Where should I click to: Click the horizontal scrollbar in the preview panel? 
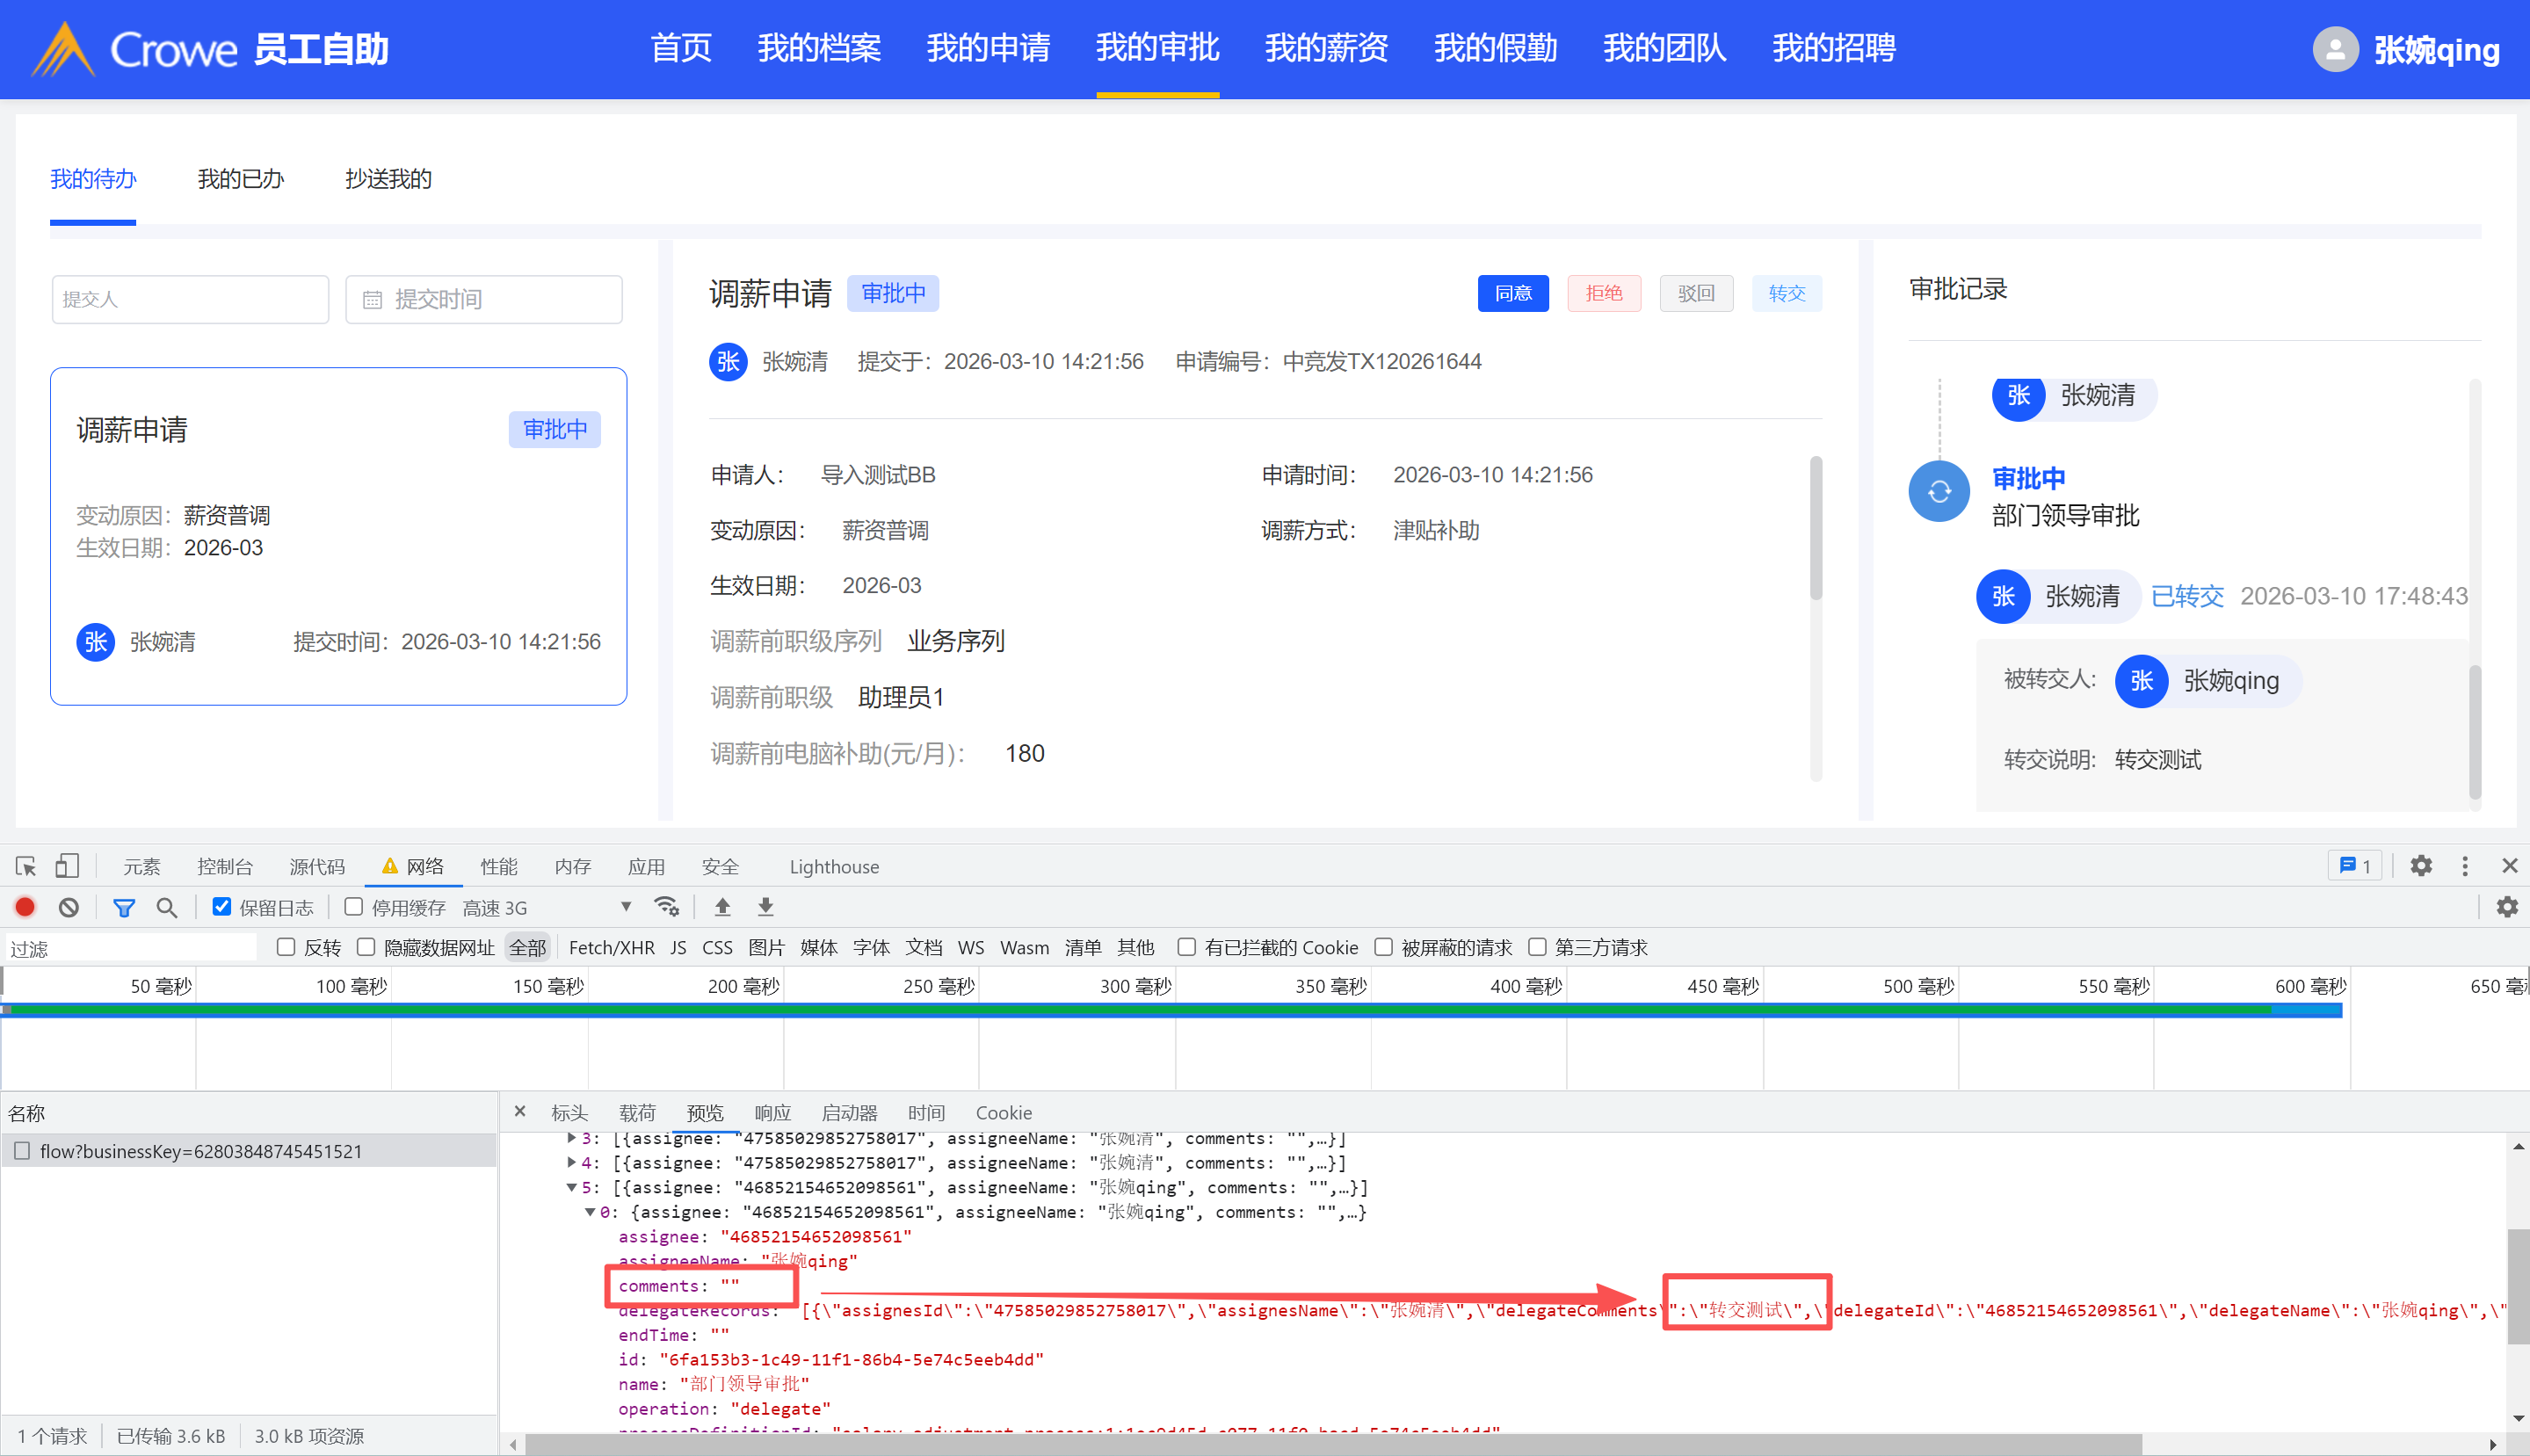1330,1444
